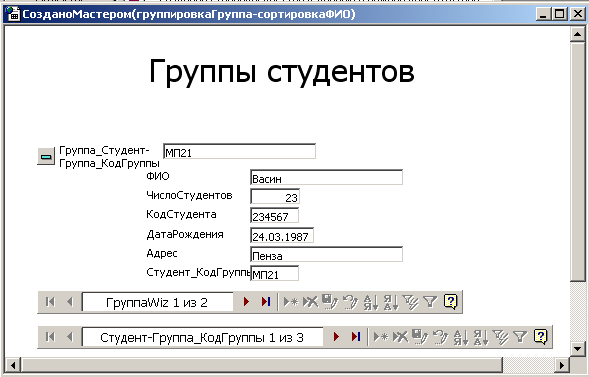This screenshot has width=589, height=377.
Task: Delete current record in ГруппаWiz navigator
Action: (310, 302)
